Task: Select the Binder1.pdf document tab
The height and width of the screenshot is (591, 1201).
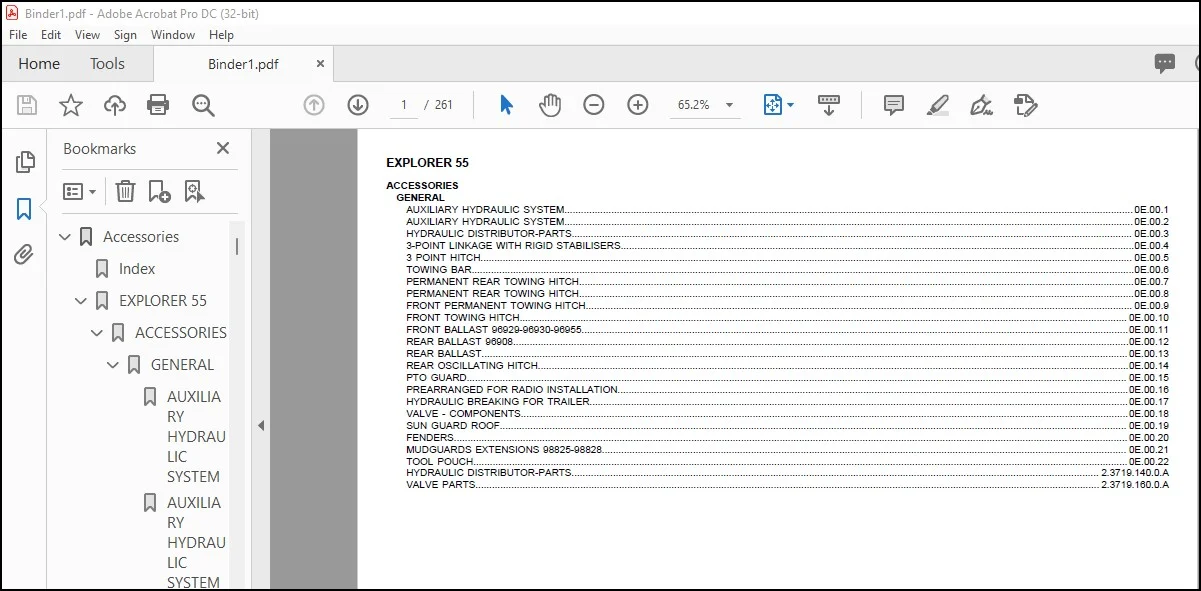Action: coord(243,64)
